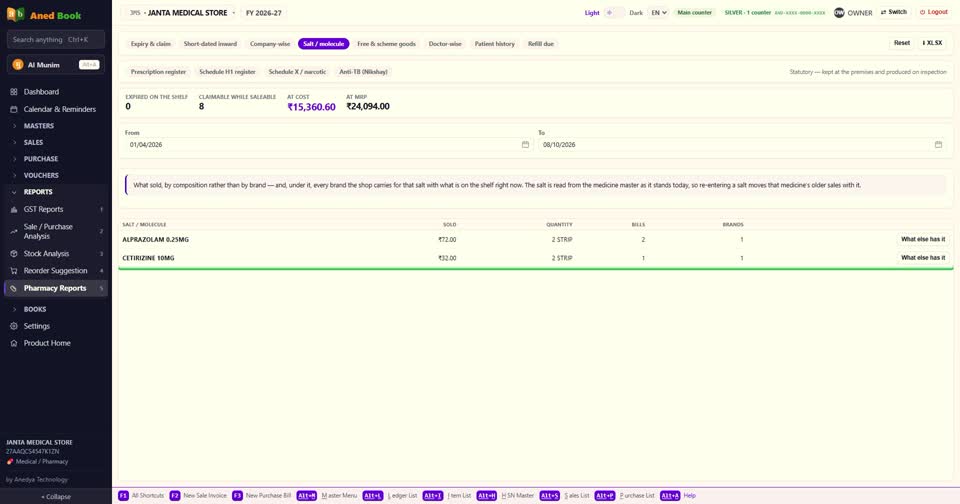This screenshot has width=960, height=504.
Task: Collapse the sidebar with Collapse control
Action: pyautogui.click(x=56, y=497)
